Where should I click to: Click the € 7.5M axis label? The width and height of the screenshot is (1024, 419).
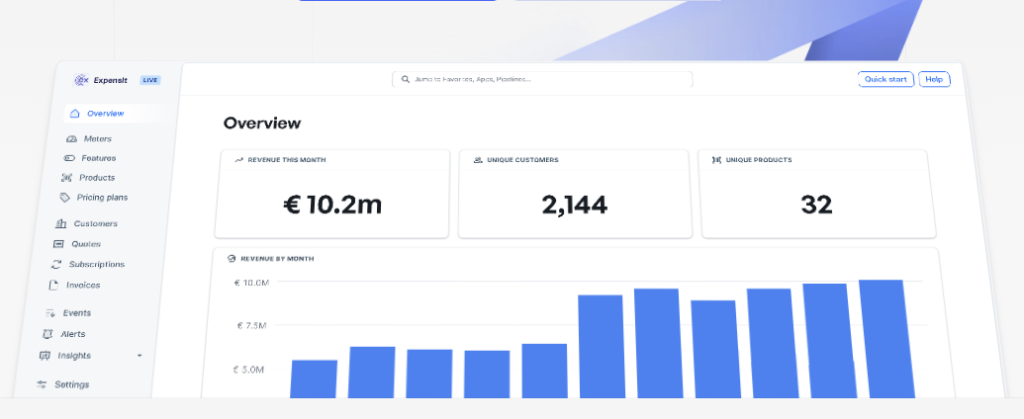(251, 325)
